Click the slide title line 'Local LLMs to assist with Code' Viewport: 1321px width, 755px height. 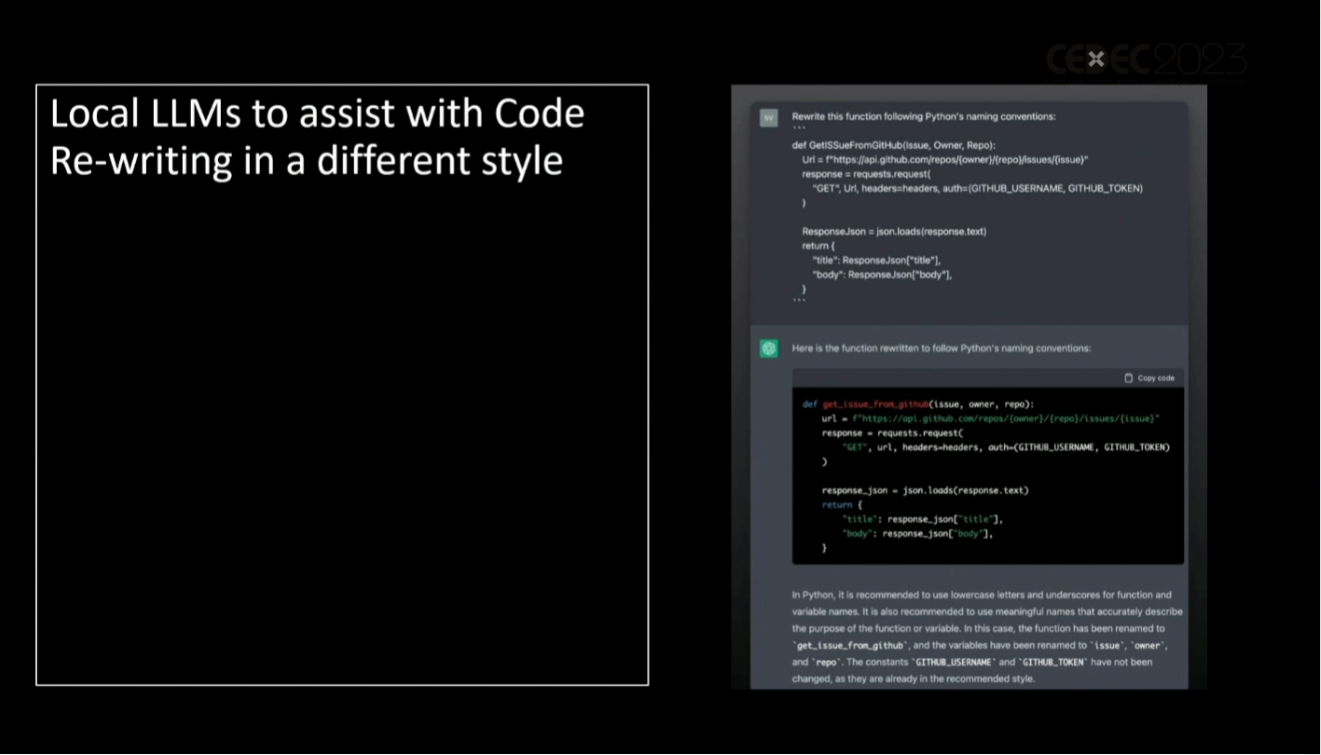click(317, 114)
